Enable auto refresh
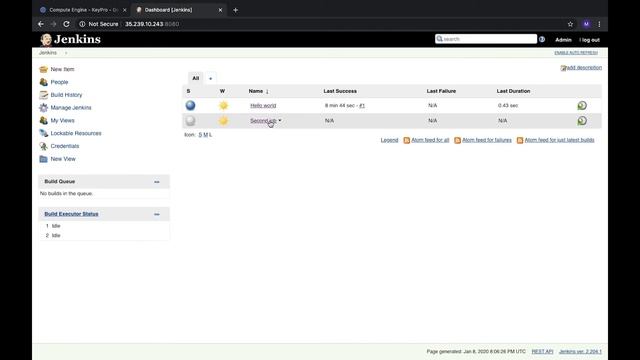Viewport: 640px width, 360px height. click(x=576, y=53)
